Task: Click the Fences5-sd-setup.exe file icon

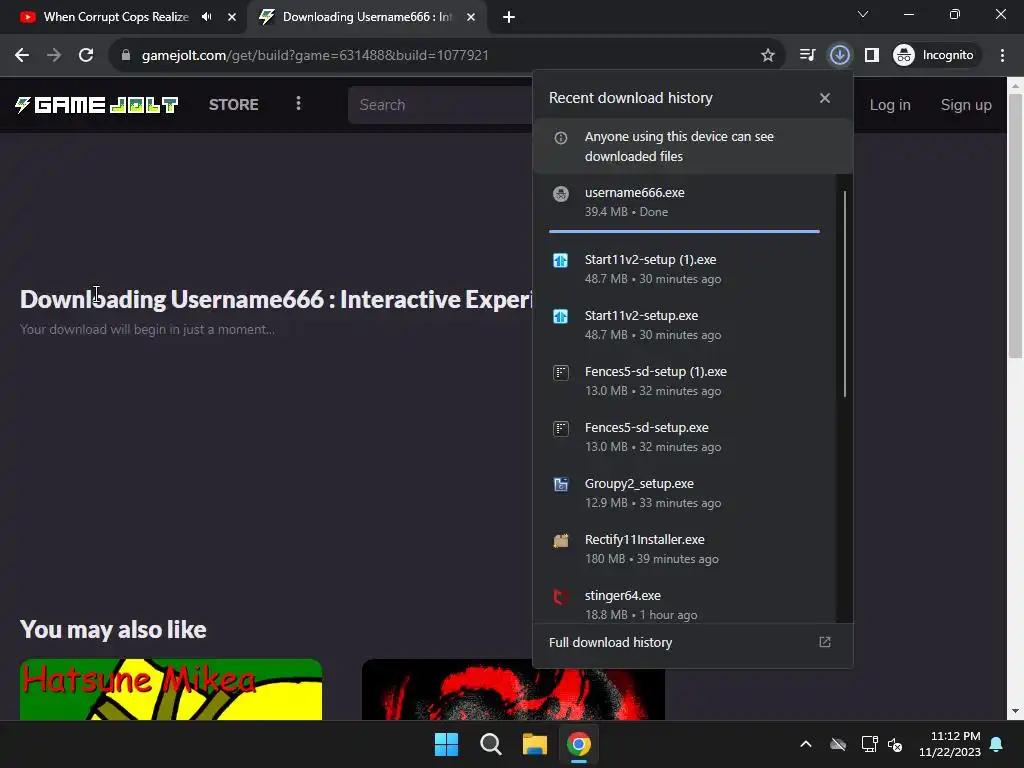Action: pos(561,429)
